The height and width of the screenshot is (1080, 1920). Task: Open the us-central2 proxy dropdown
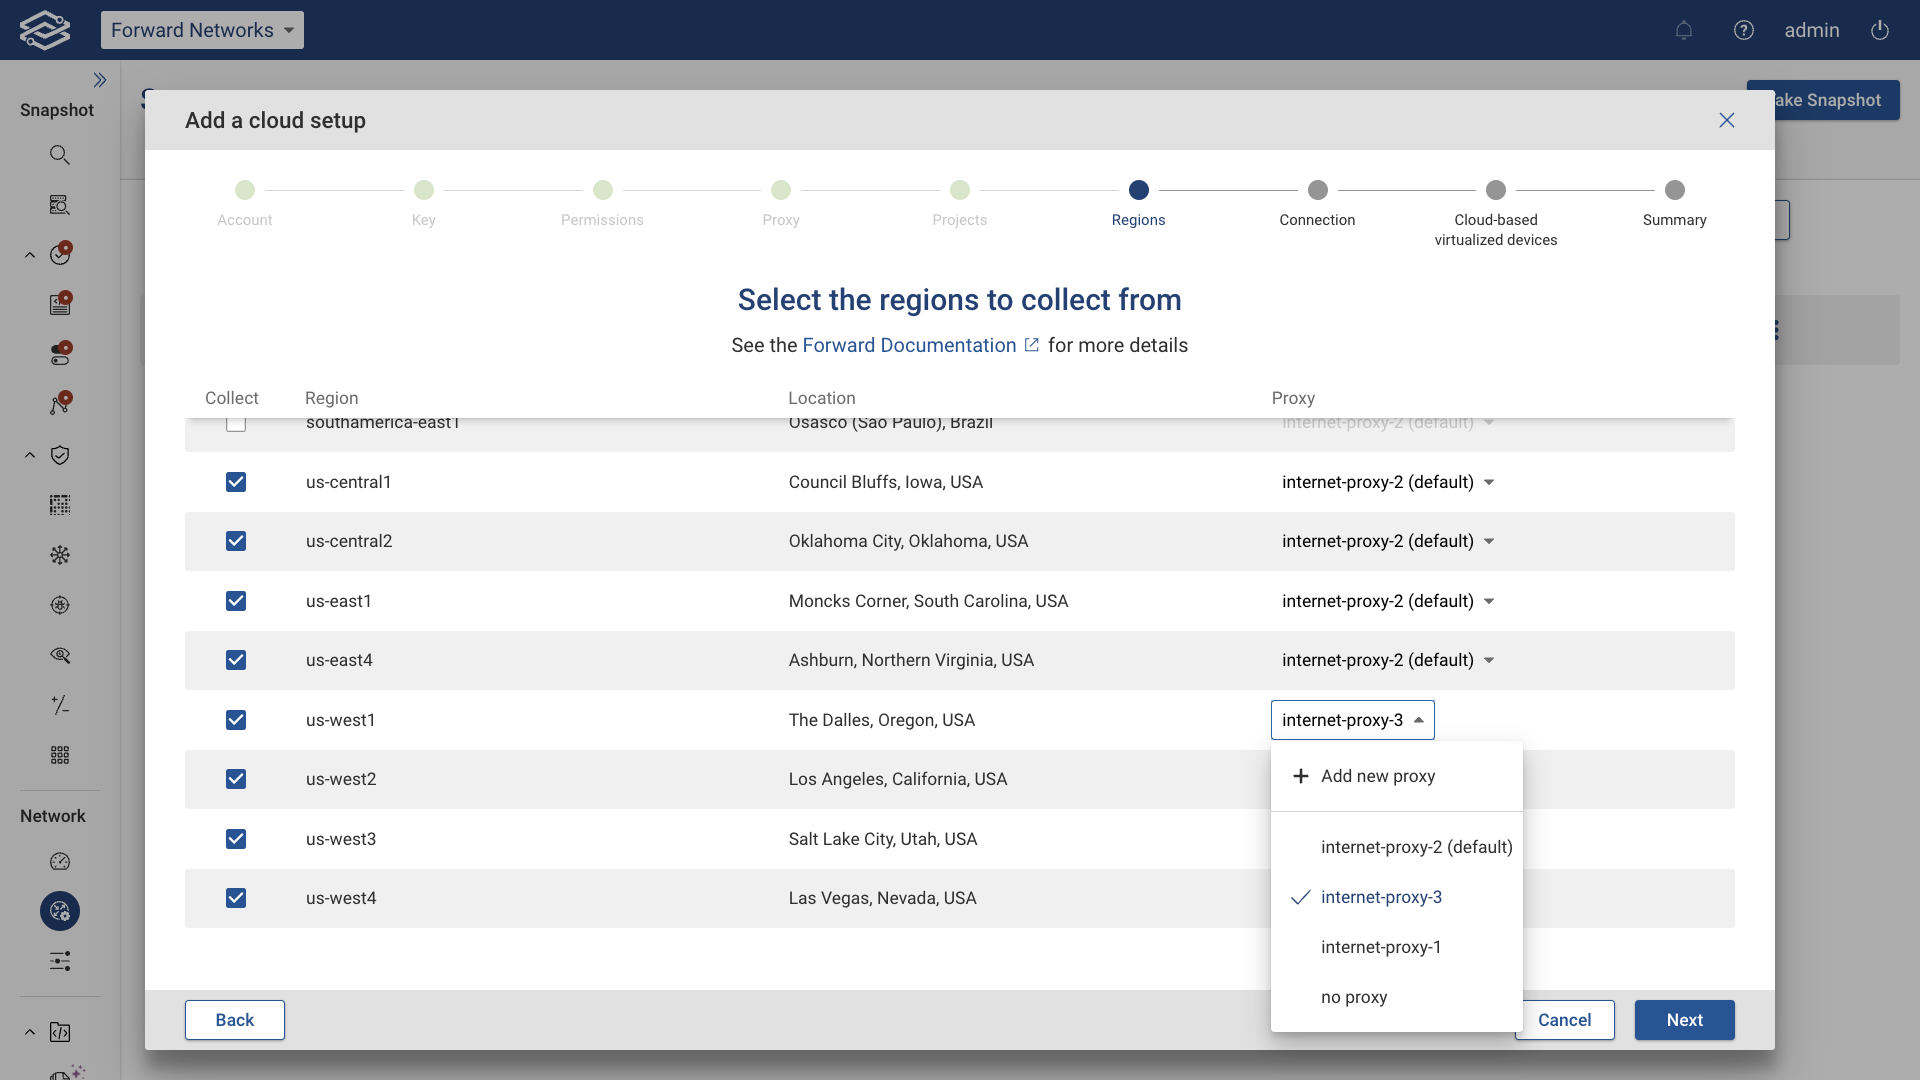[x=1387, y=541]
